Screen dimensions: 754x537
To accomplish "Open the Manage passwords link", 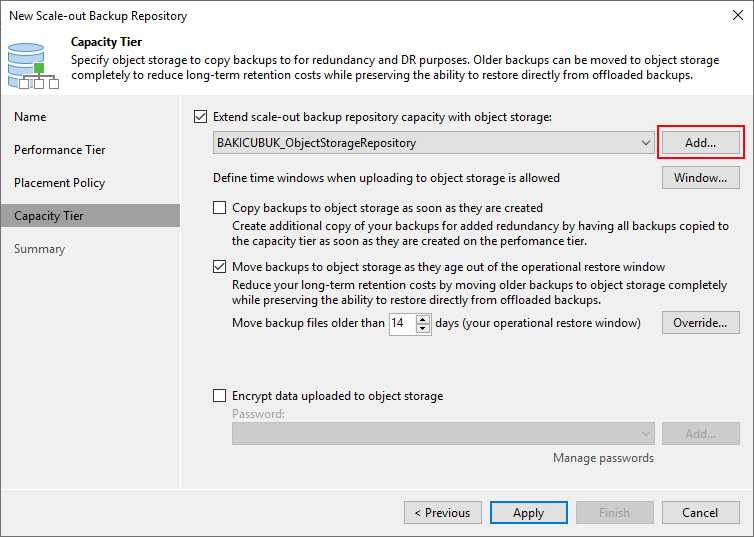I will coord(603,458).
